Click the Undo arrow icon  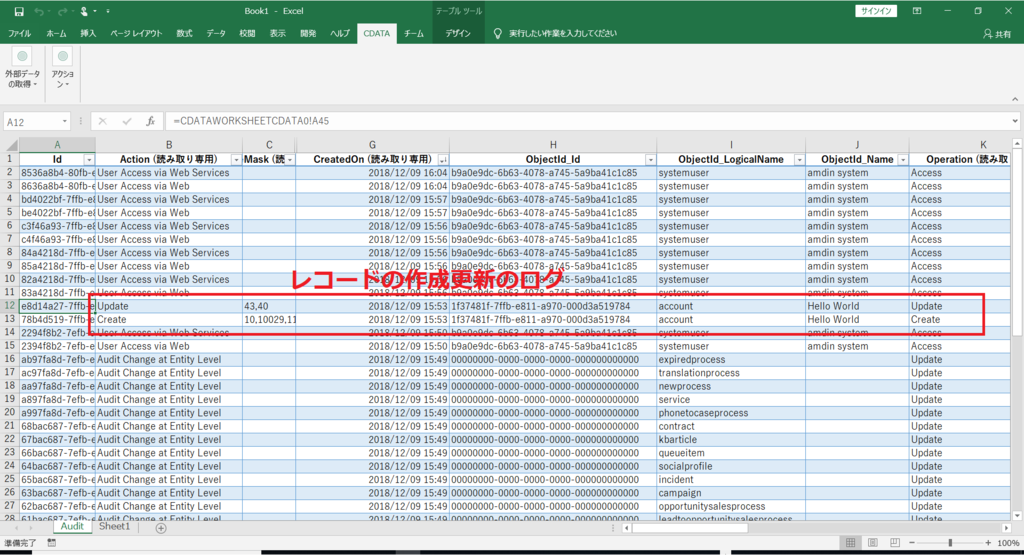pyautogui.click(x=39, y=11)
